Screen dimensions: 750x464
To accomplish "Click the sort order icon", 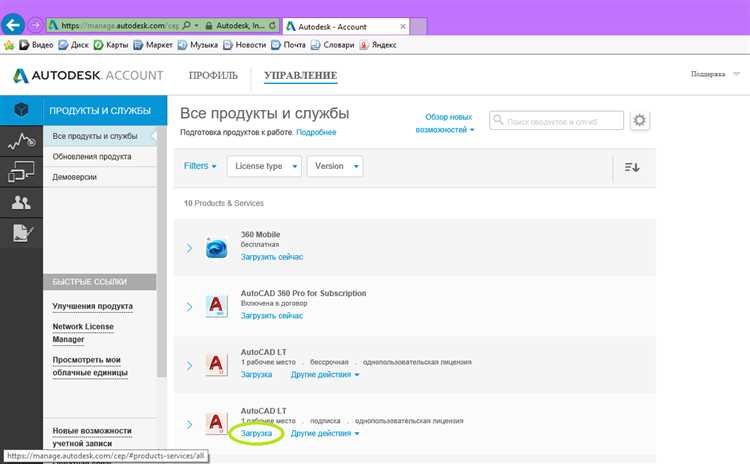I will point(632,167).
